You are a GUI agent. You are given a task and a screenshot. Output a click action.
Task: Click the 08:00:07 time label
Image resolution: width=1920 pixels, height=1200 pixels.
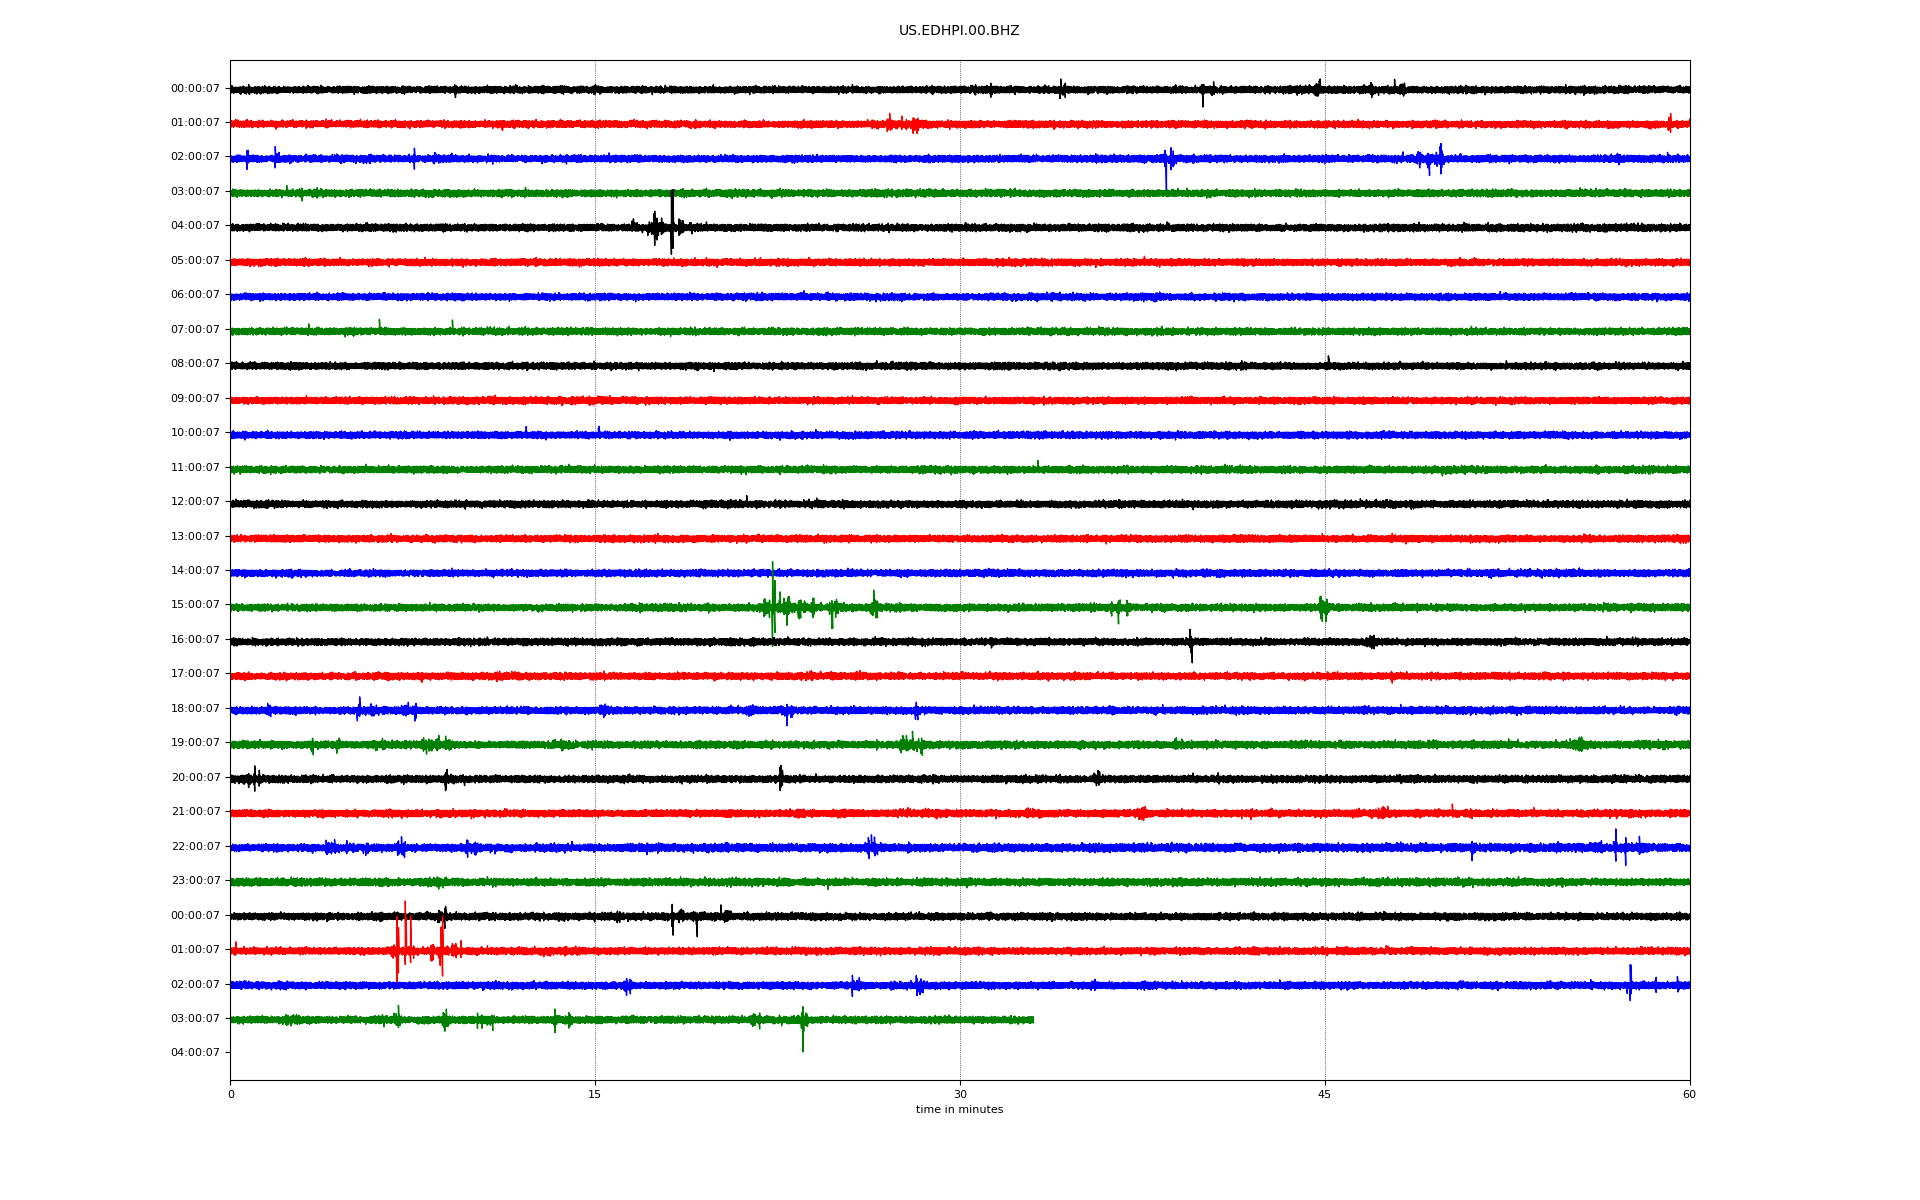point(195,364)
